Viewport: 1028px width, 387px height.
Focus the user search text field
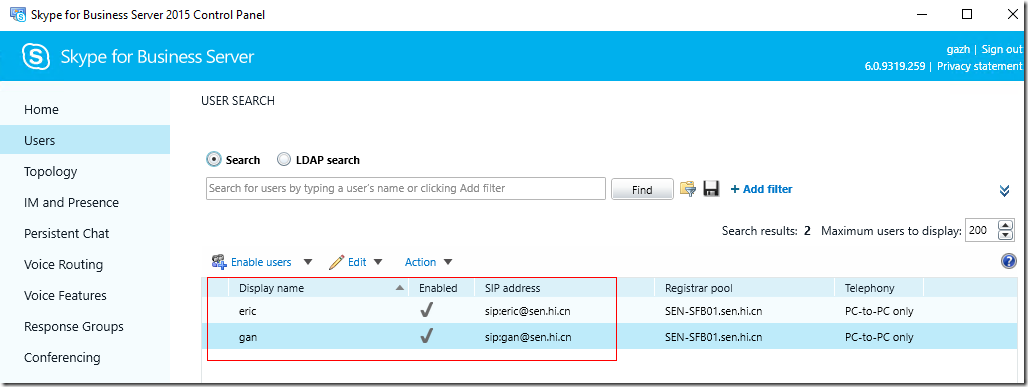tap(406, 188)
